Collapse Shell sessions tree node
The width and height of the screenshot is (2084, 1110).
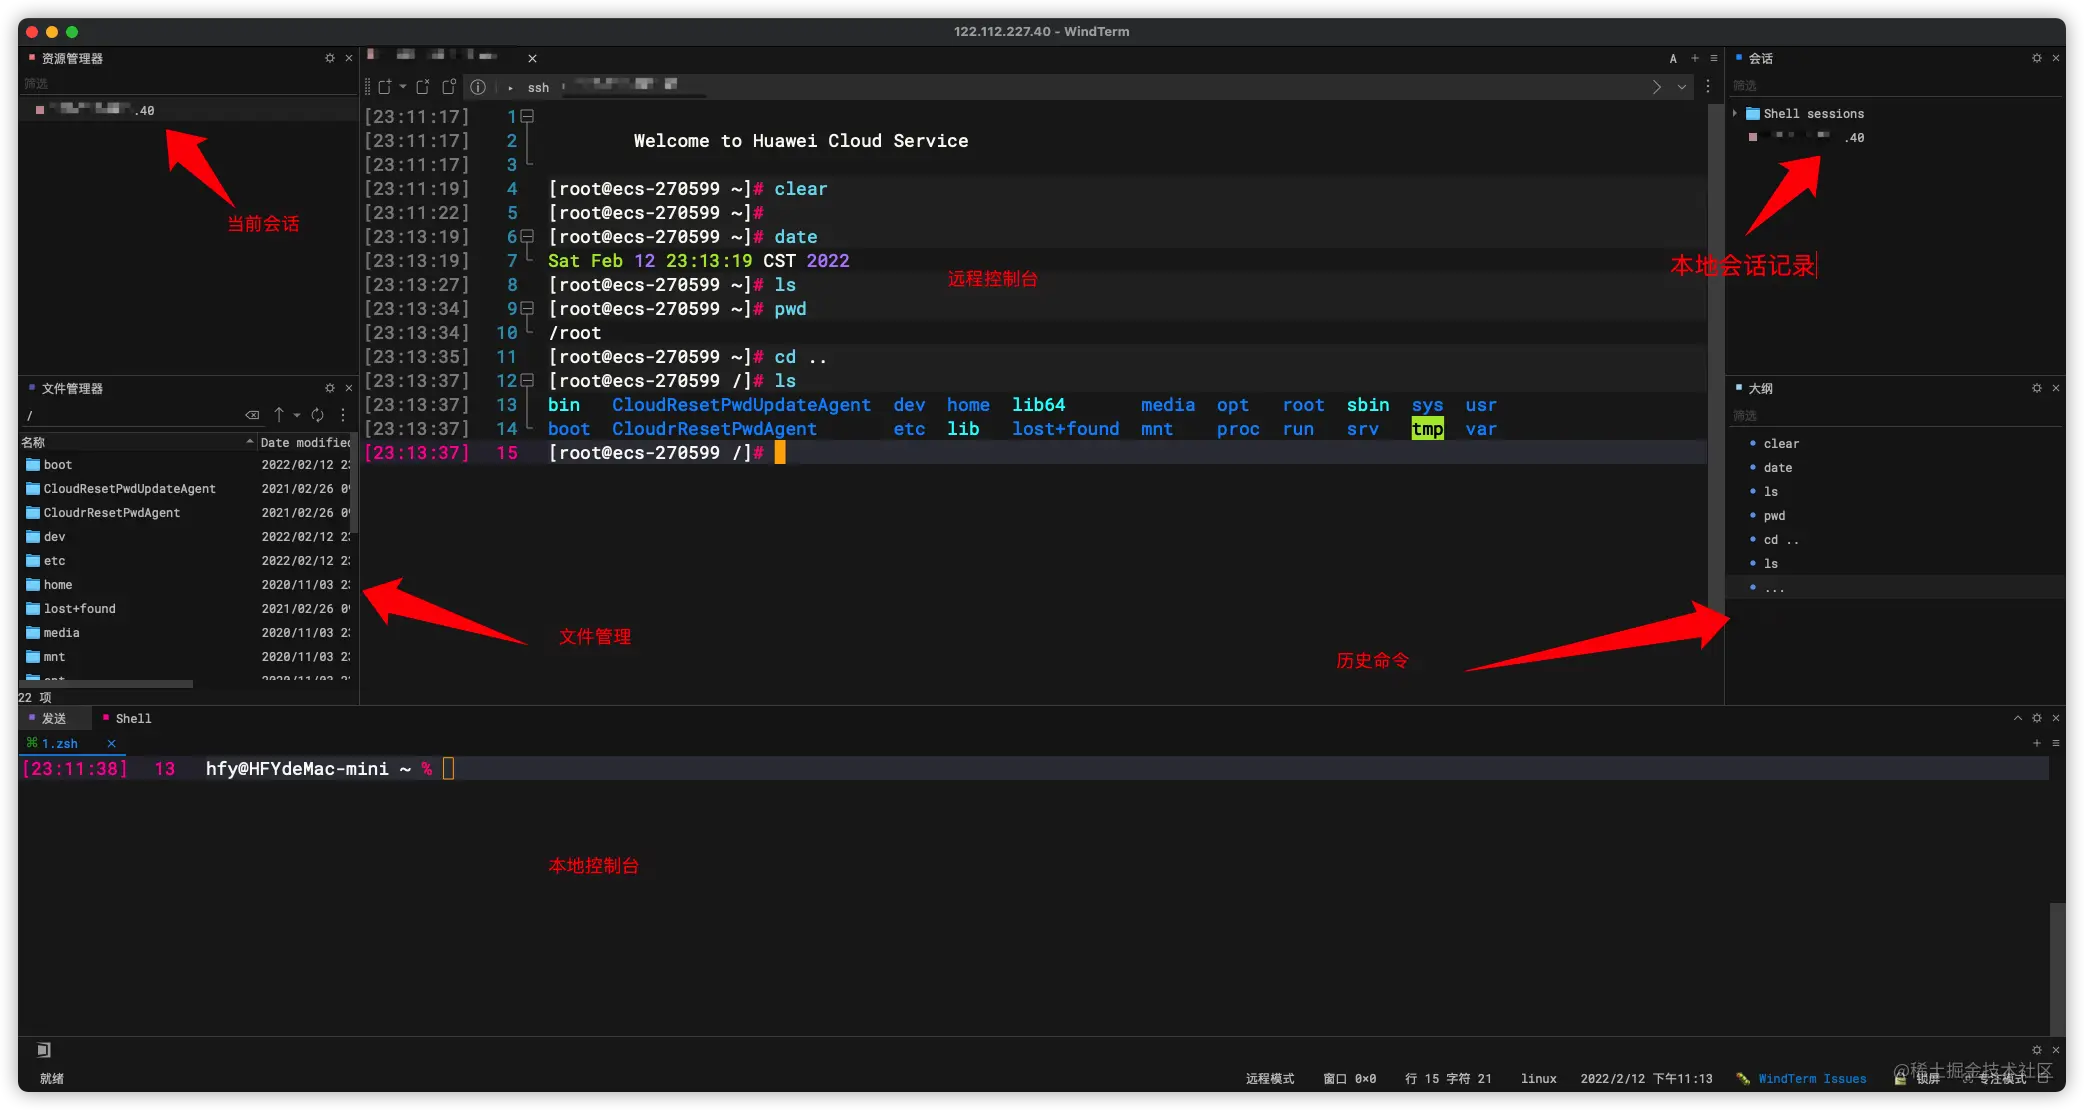click(1735, 113)
